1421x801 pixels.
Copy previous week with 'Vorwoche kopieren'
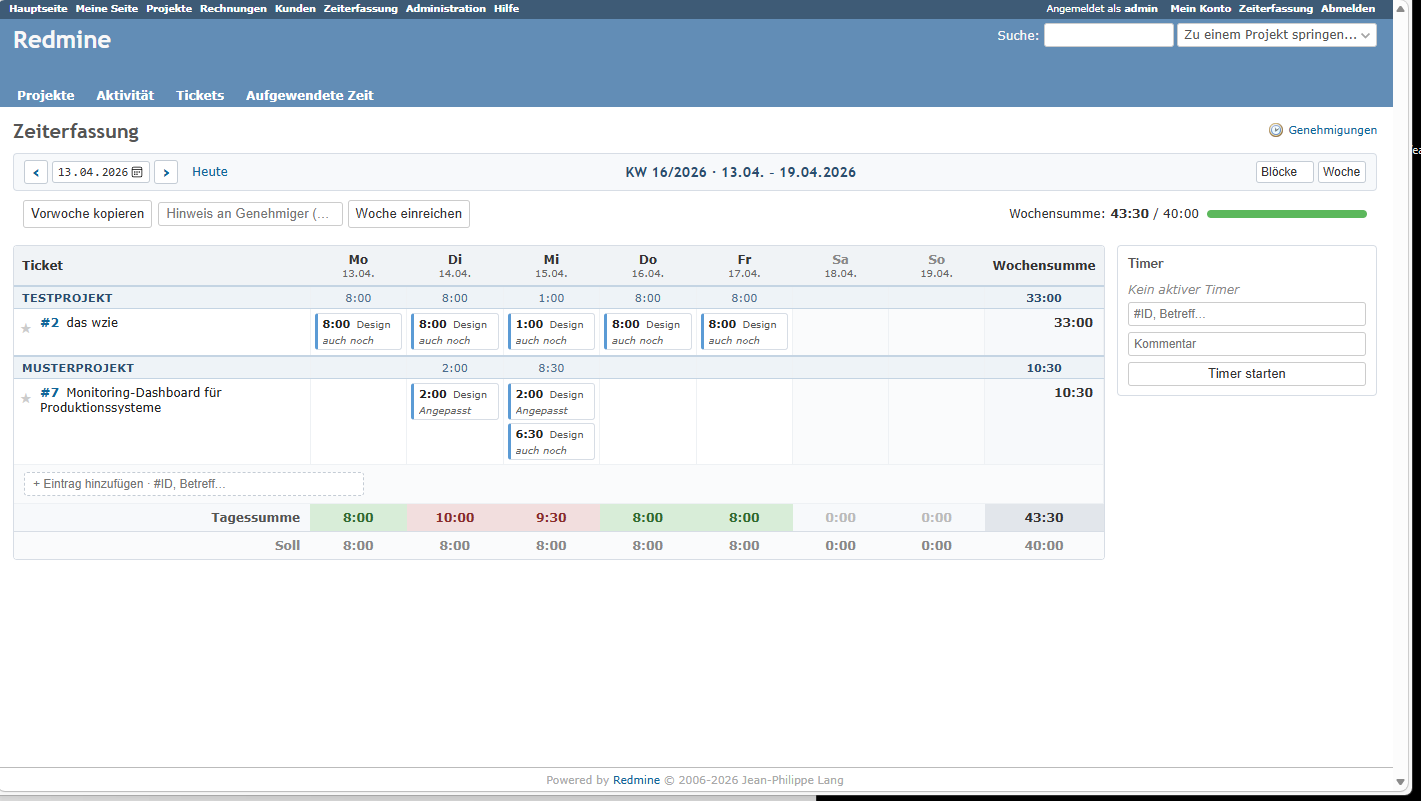point(87,213)
